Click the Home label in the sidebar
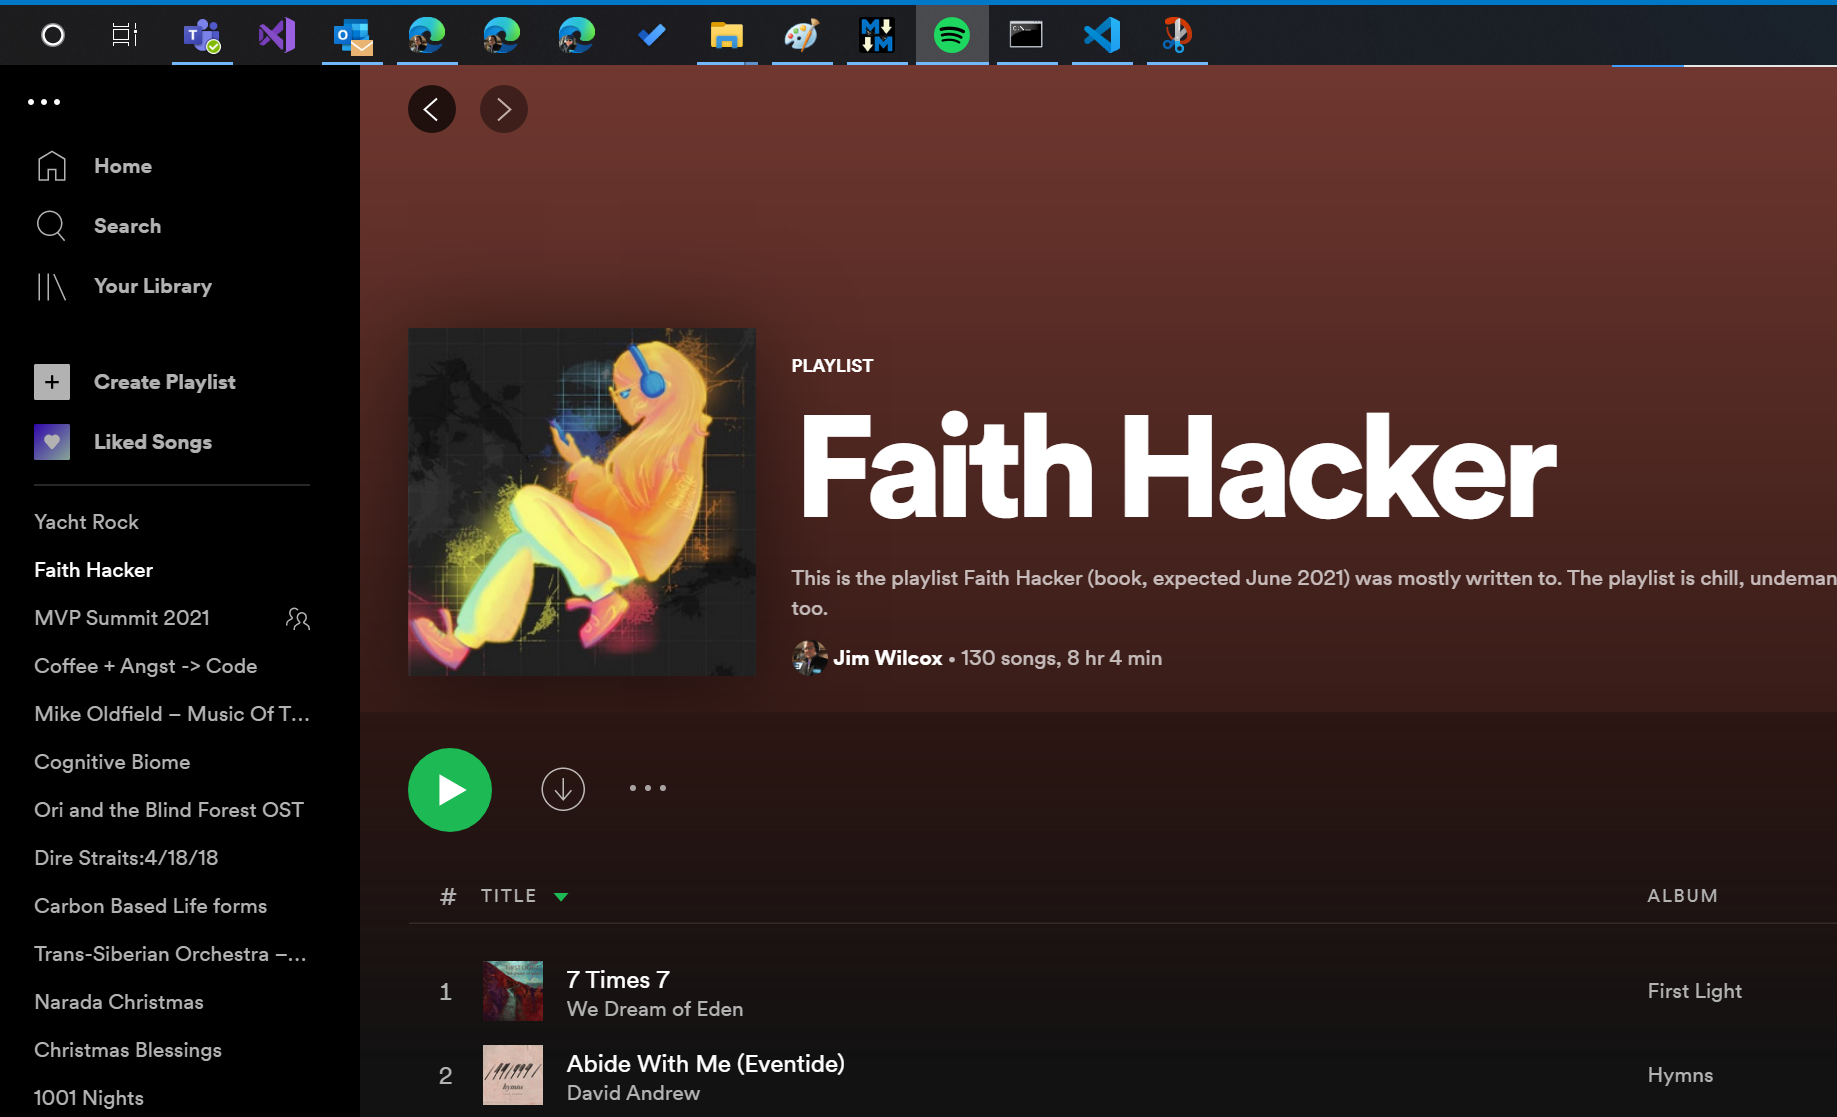The width and height of the screenshot is (1837, 1117). tap(123, 166)
